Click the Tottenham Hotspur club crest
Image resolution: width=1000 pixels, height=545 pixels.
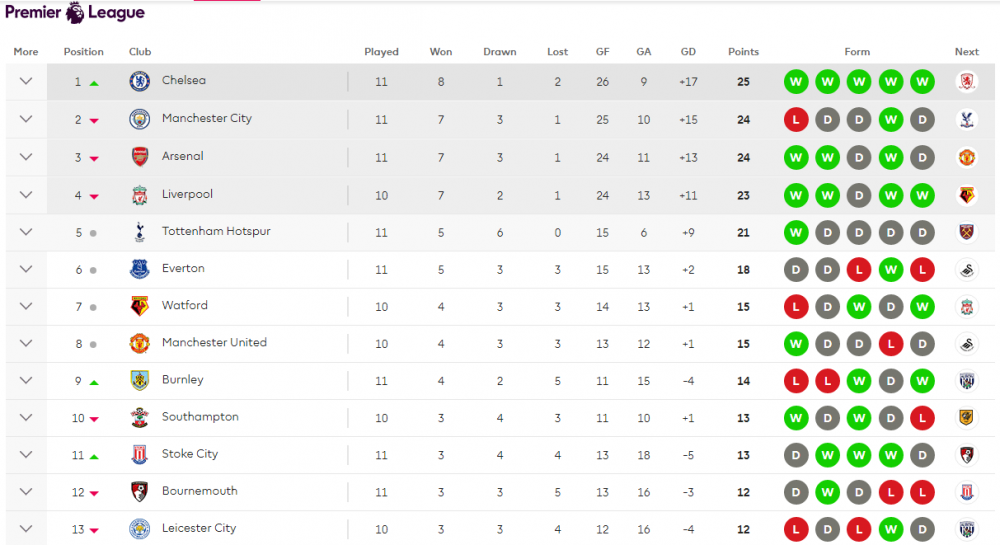point(140,232)
